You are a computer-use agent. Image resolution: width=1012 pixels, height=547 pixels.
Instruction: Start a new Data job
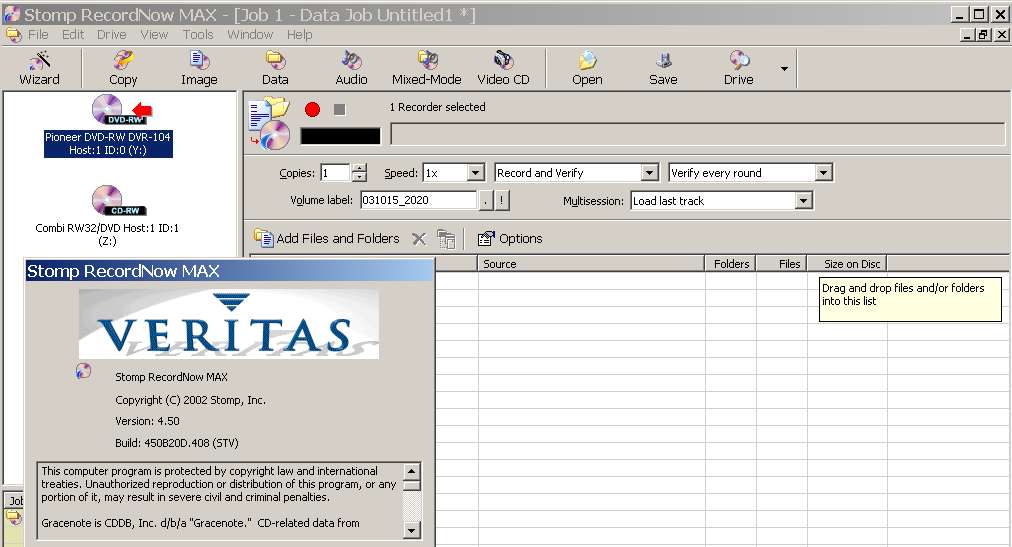pos(275,68)
